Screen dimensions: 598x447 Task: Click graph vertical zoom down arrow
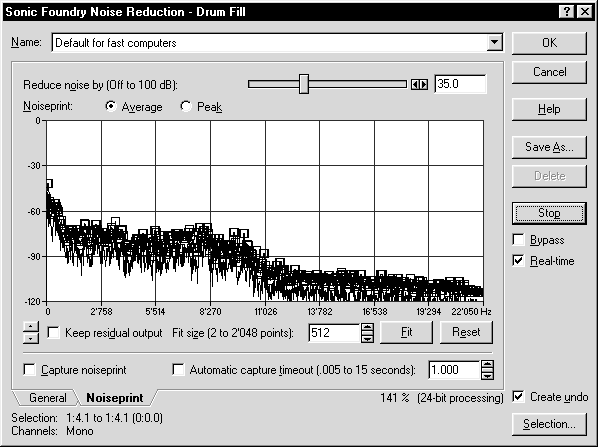click(x=31, y=338)
